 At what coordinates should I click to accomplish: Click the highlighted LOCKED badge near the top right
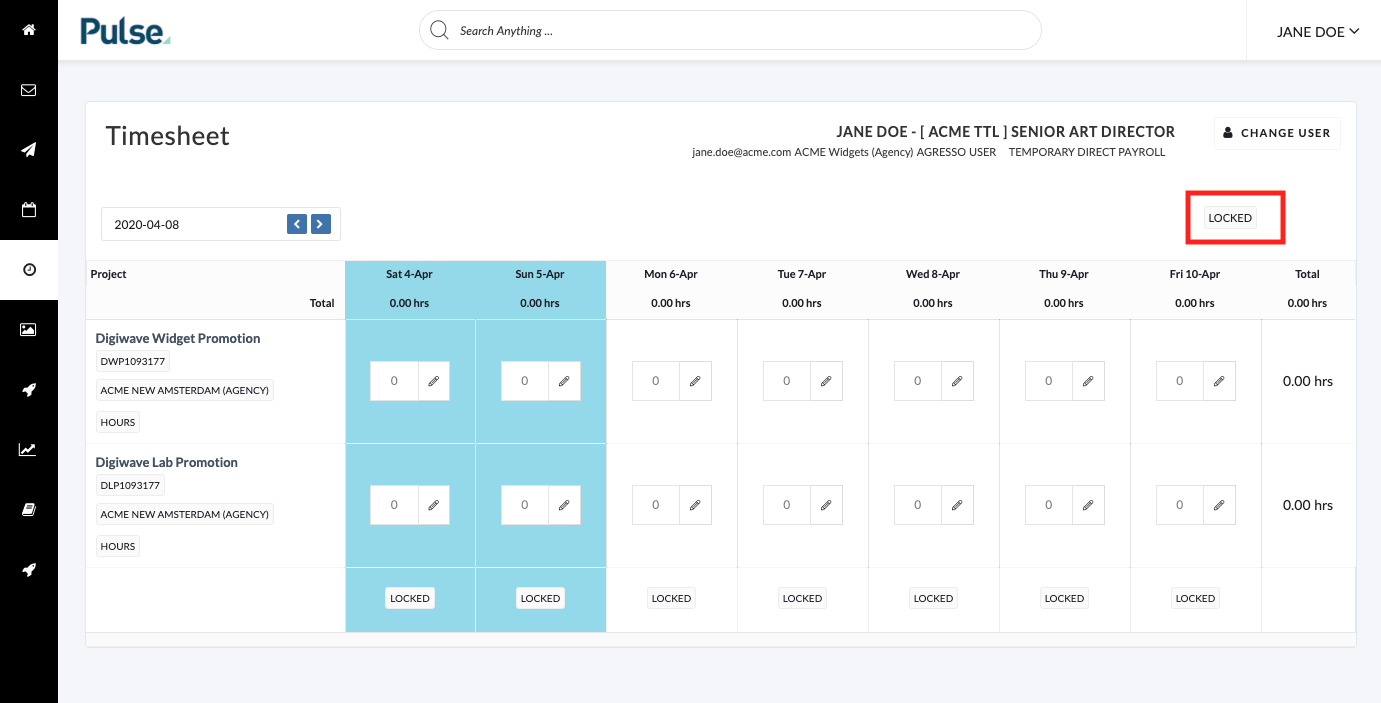point(1230,218)
